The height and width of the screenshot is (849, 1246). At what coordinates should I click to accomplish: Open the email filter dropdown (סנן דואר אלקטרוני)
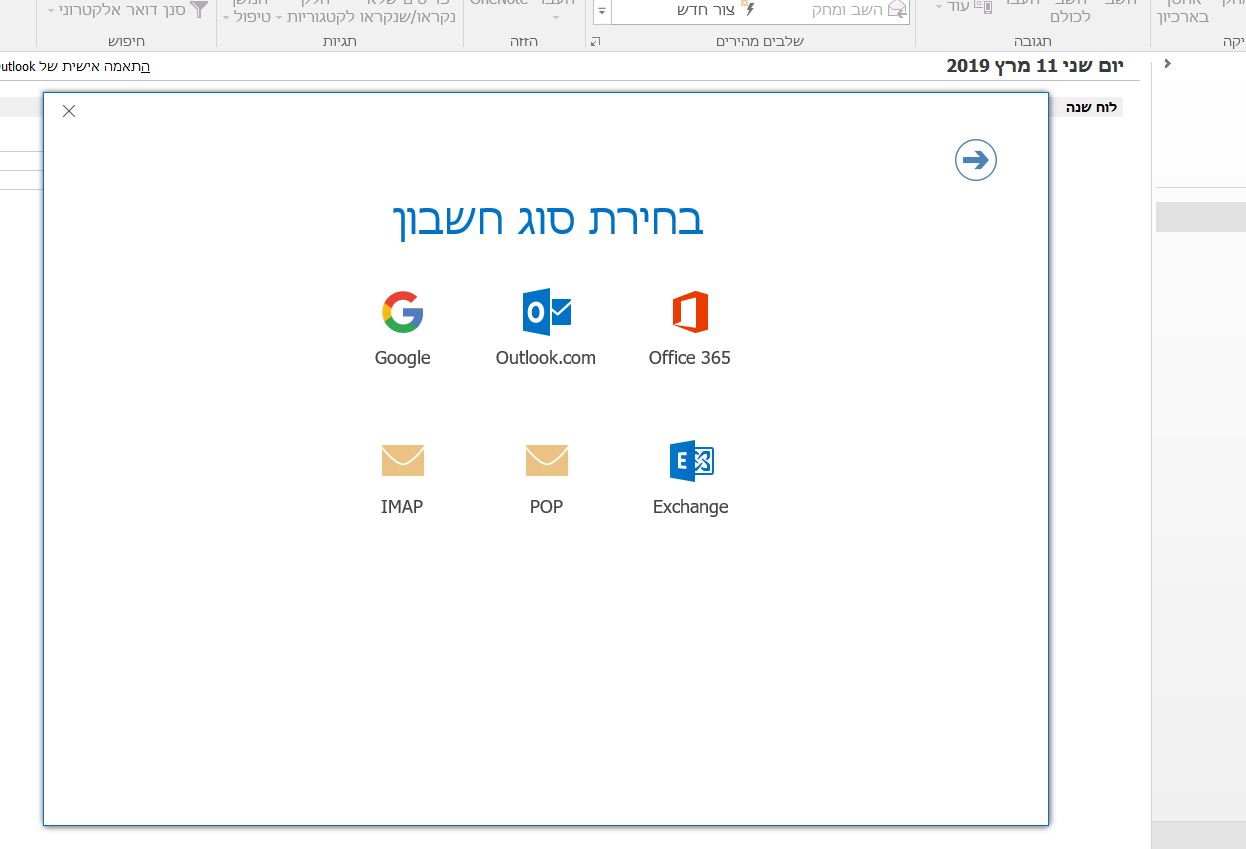pos(129,10)
